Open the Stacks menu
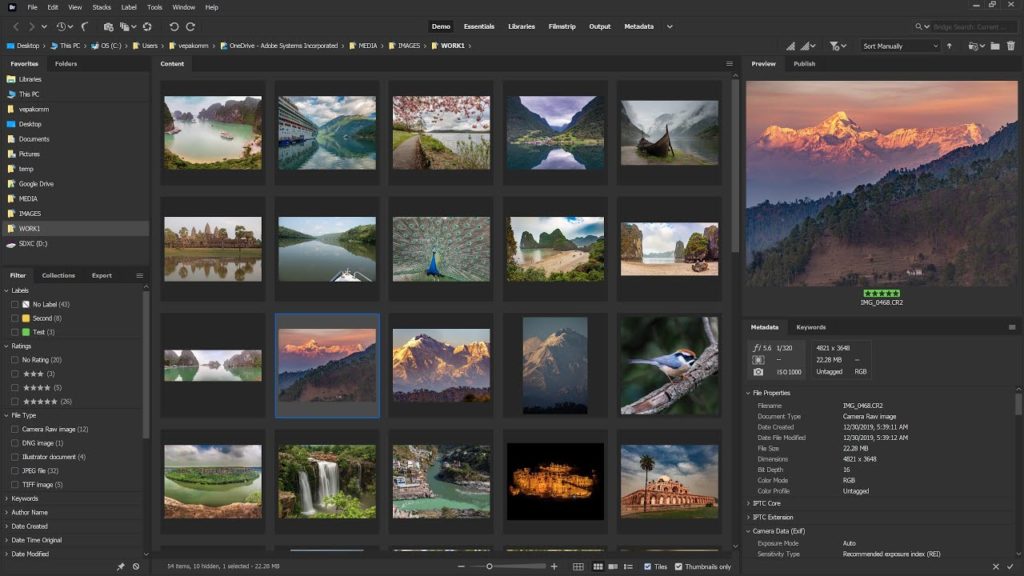Image resolution: width=1024 pixels, height=576 pixels. point(100,6)
